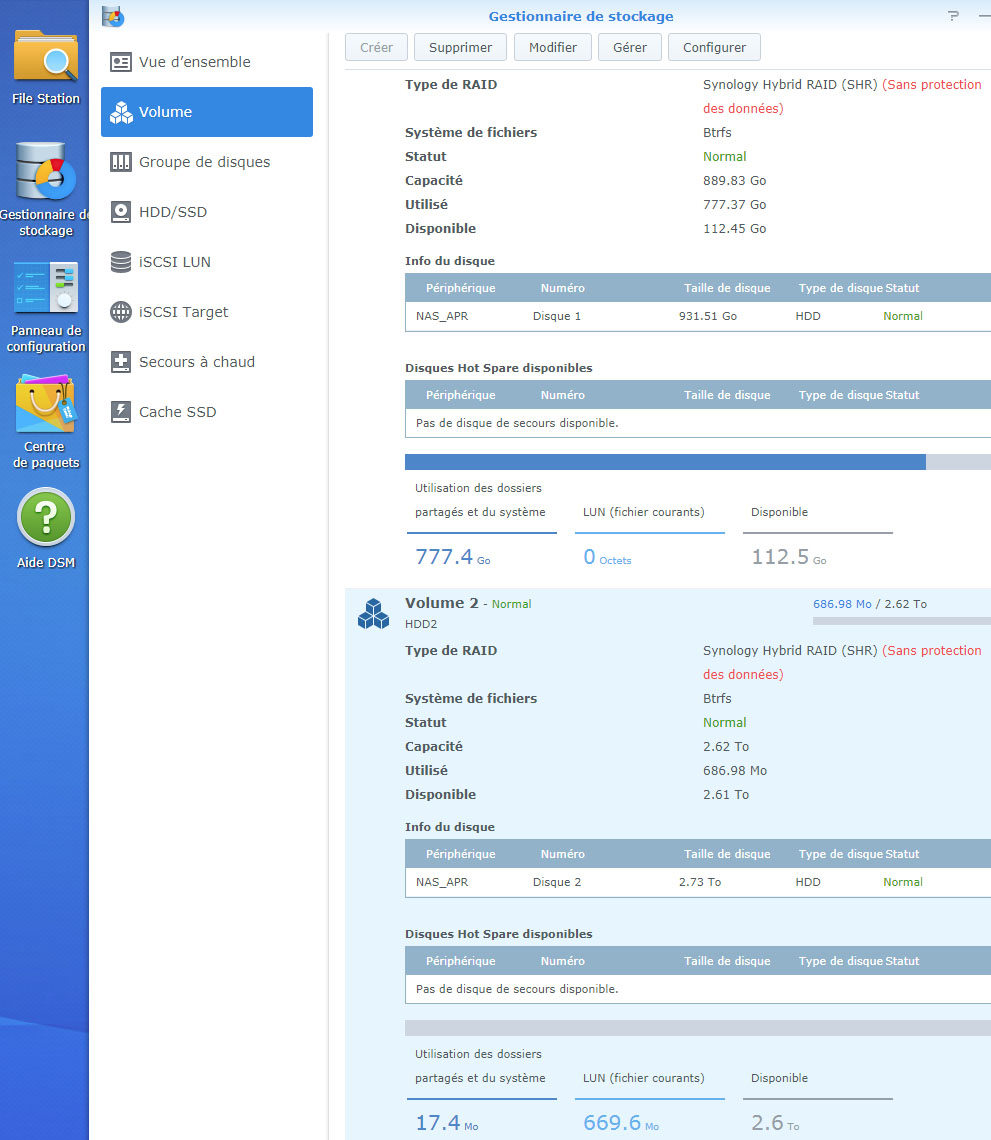Click the Cache SSD lightning icon
991x1140 pixels.
(x=121, y=412)
